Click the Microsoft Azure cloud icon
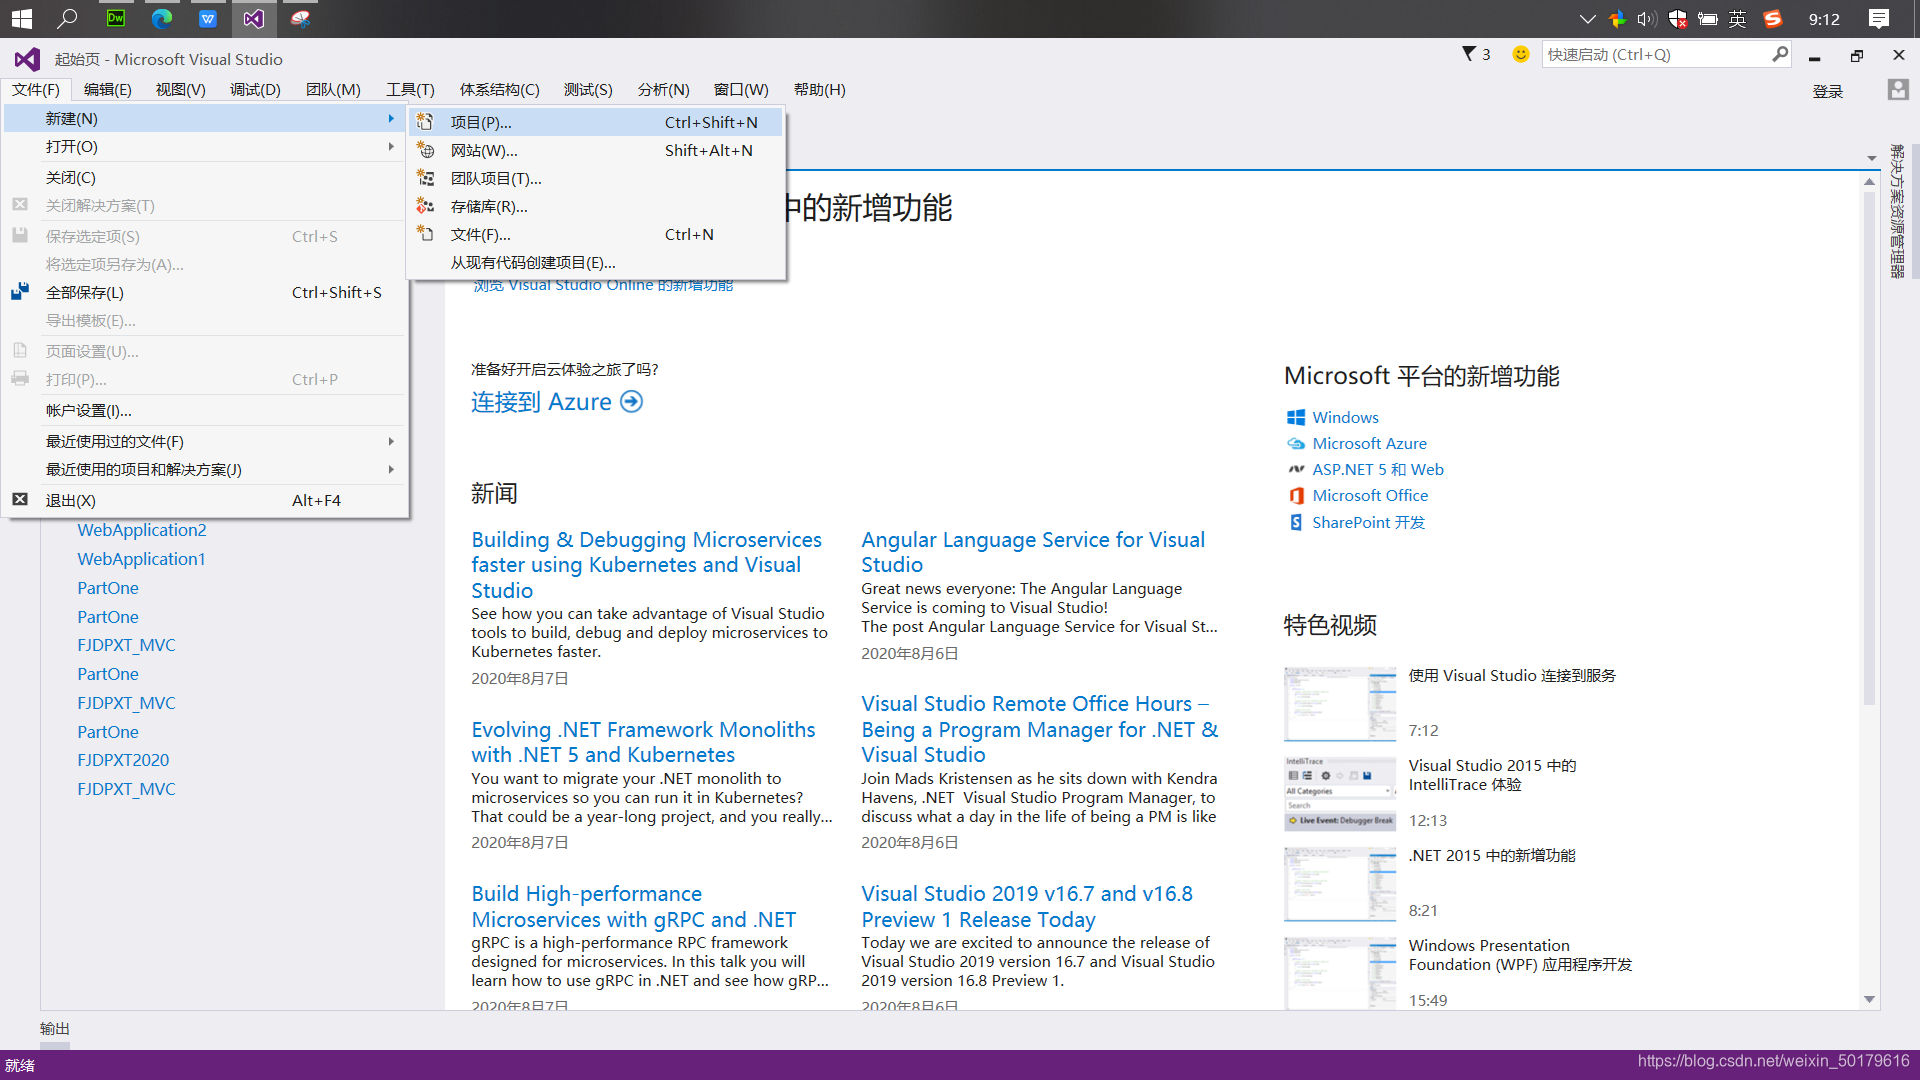This screenshot has width=1920, height=1080. [1296, 443]
